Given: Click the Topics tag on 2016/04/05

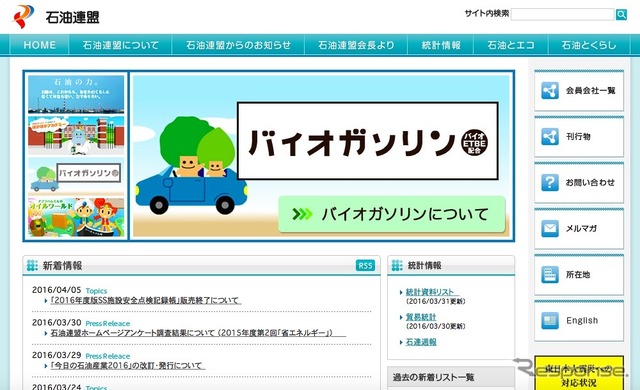Looking at the screenshot, I should coord(96,291).
